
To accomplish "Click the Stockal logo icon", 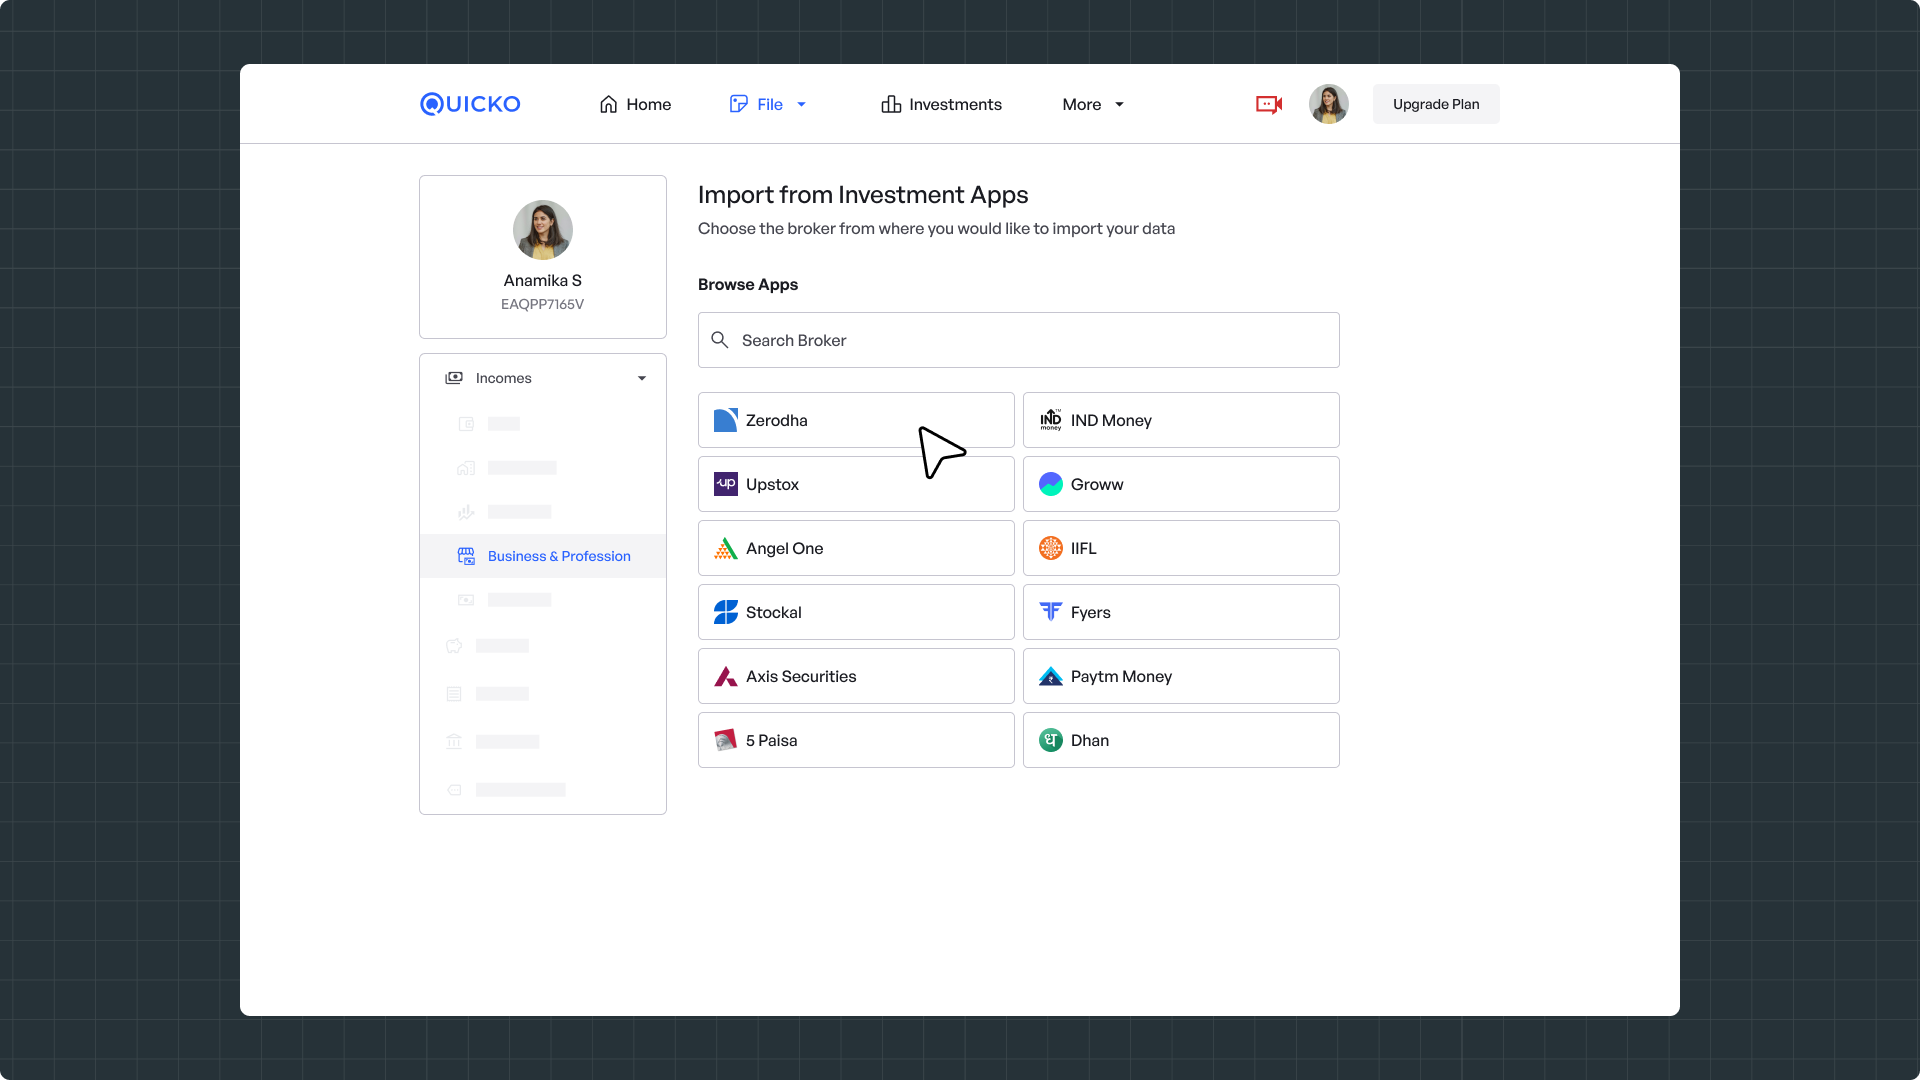I will (726, 612).
